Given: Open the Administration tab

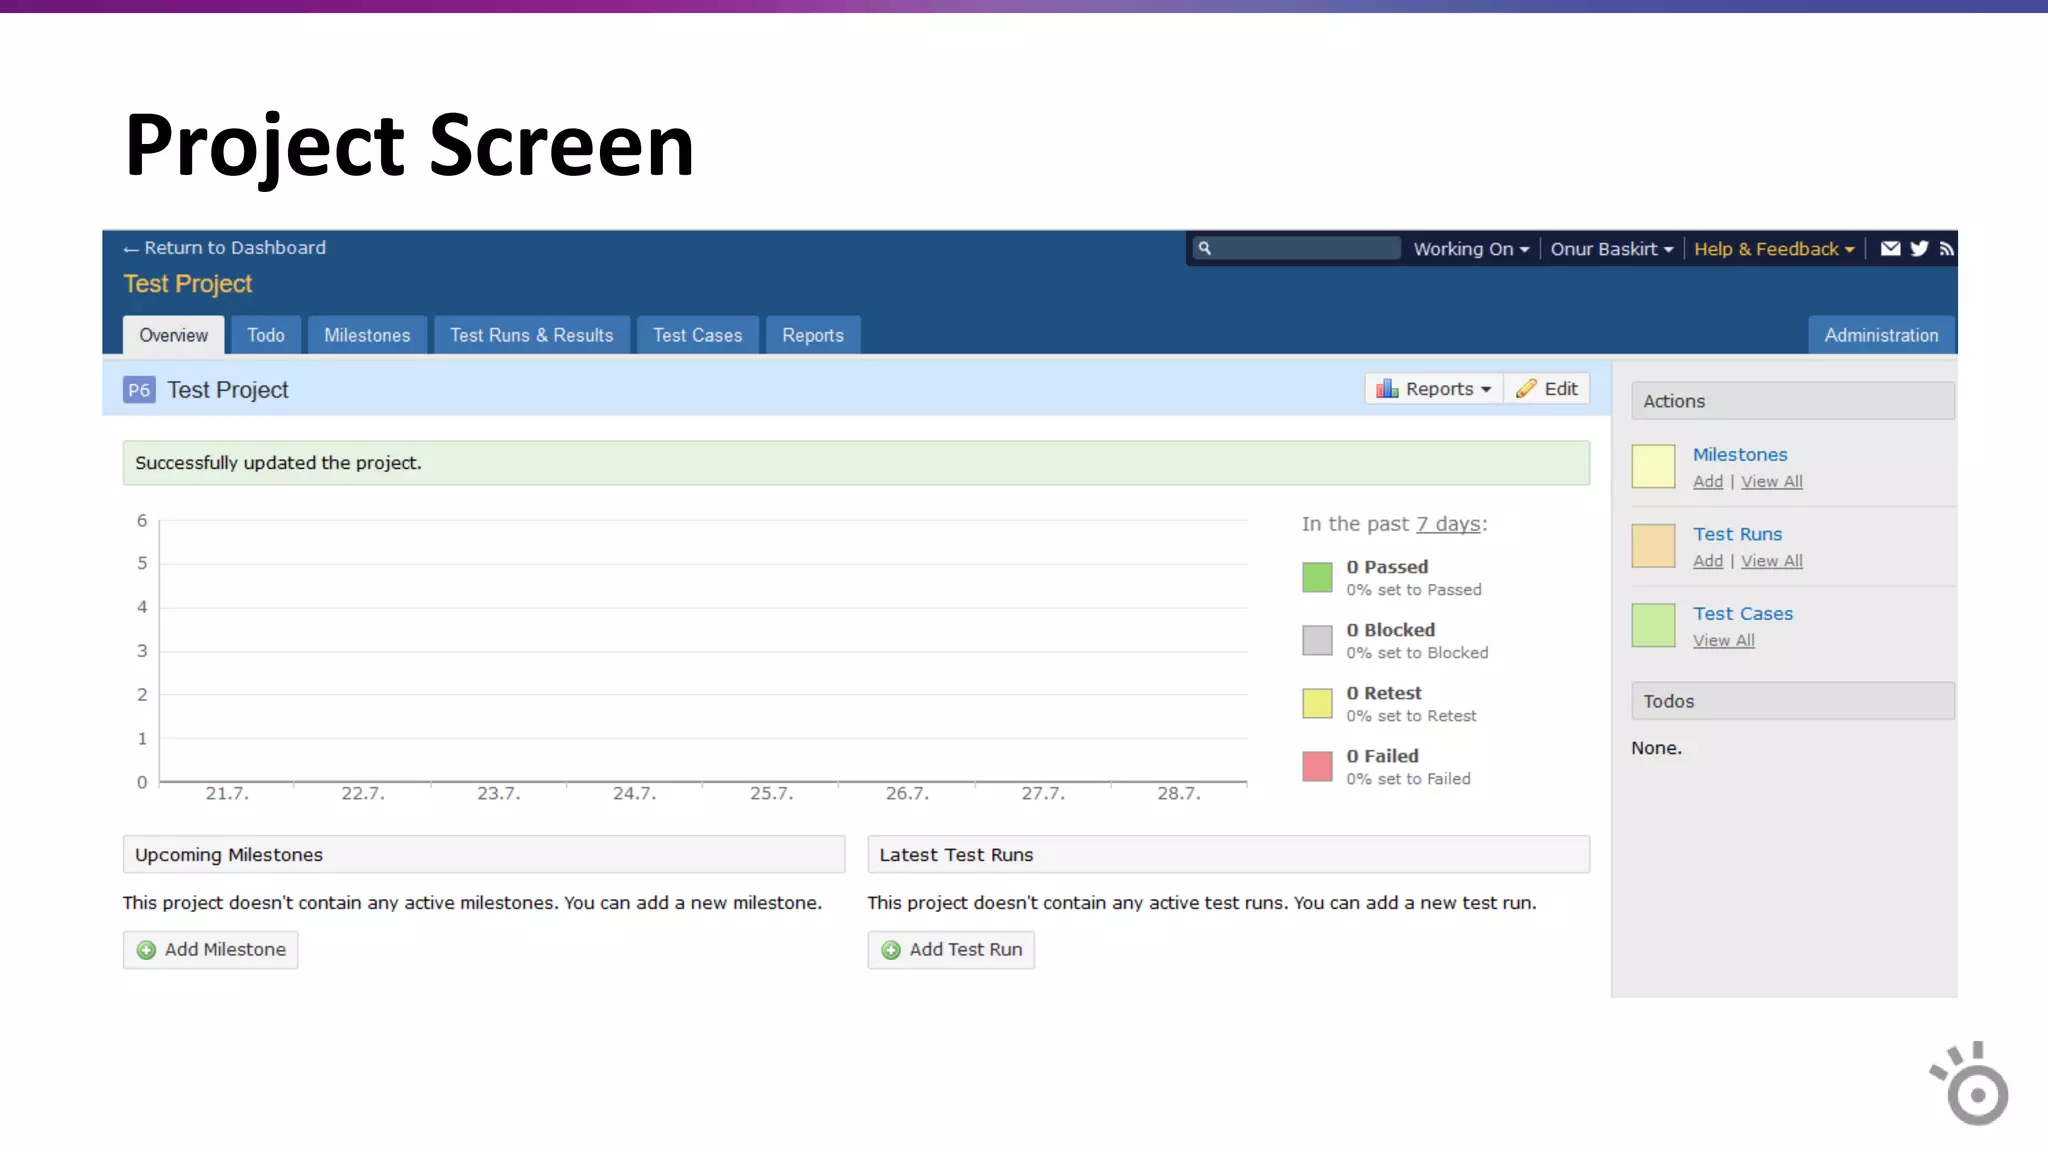Looking at the screenshot, I should 1881,335.
